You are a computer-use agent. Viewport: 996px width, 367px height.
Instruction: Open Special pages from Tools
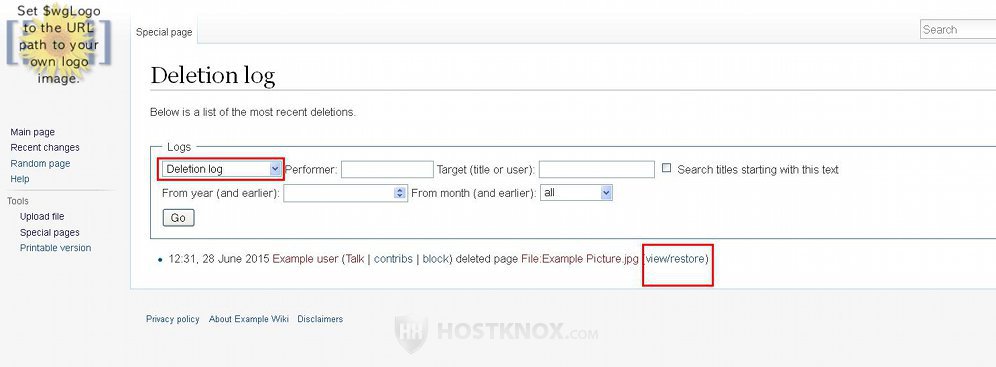point(50,232)
